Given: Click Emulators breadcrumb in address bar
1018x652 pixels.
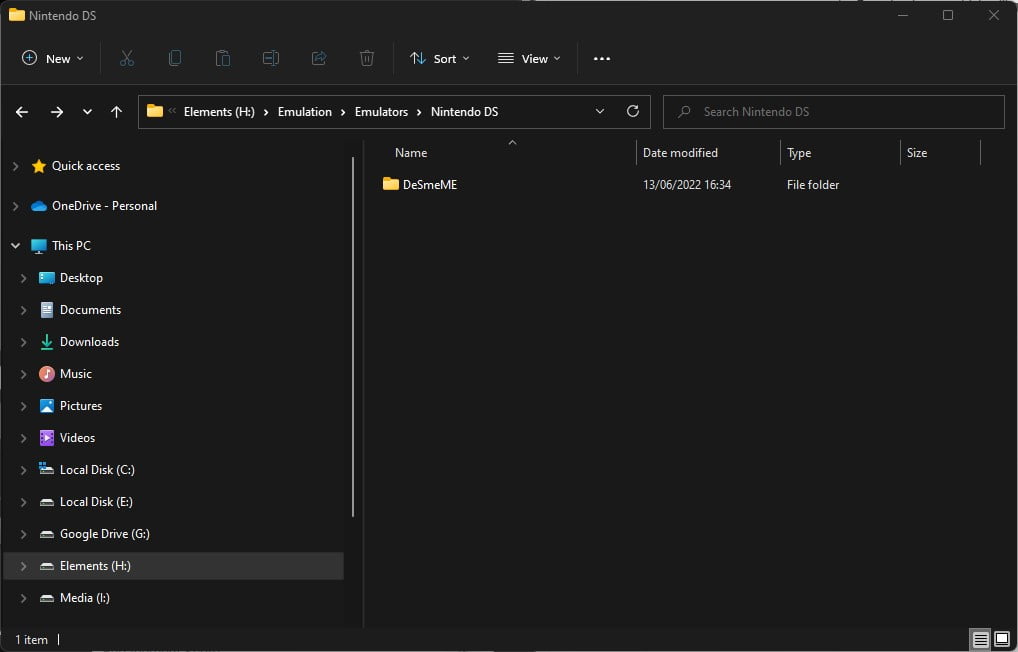Looking at the screenshot, I should click(x=381, y=112).
